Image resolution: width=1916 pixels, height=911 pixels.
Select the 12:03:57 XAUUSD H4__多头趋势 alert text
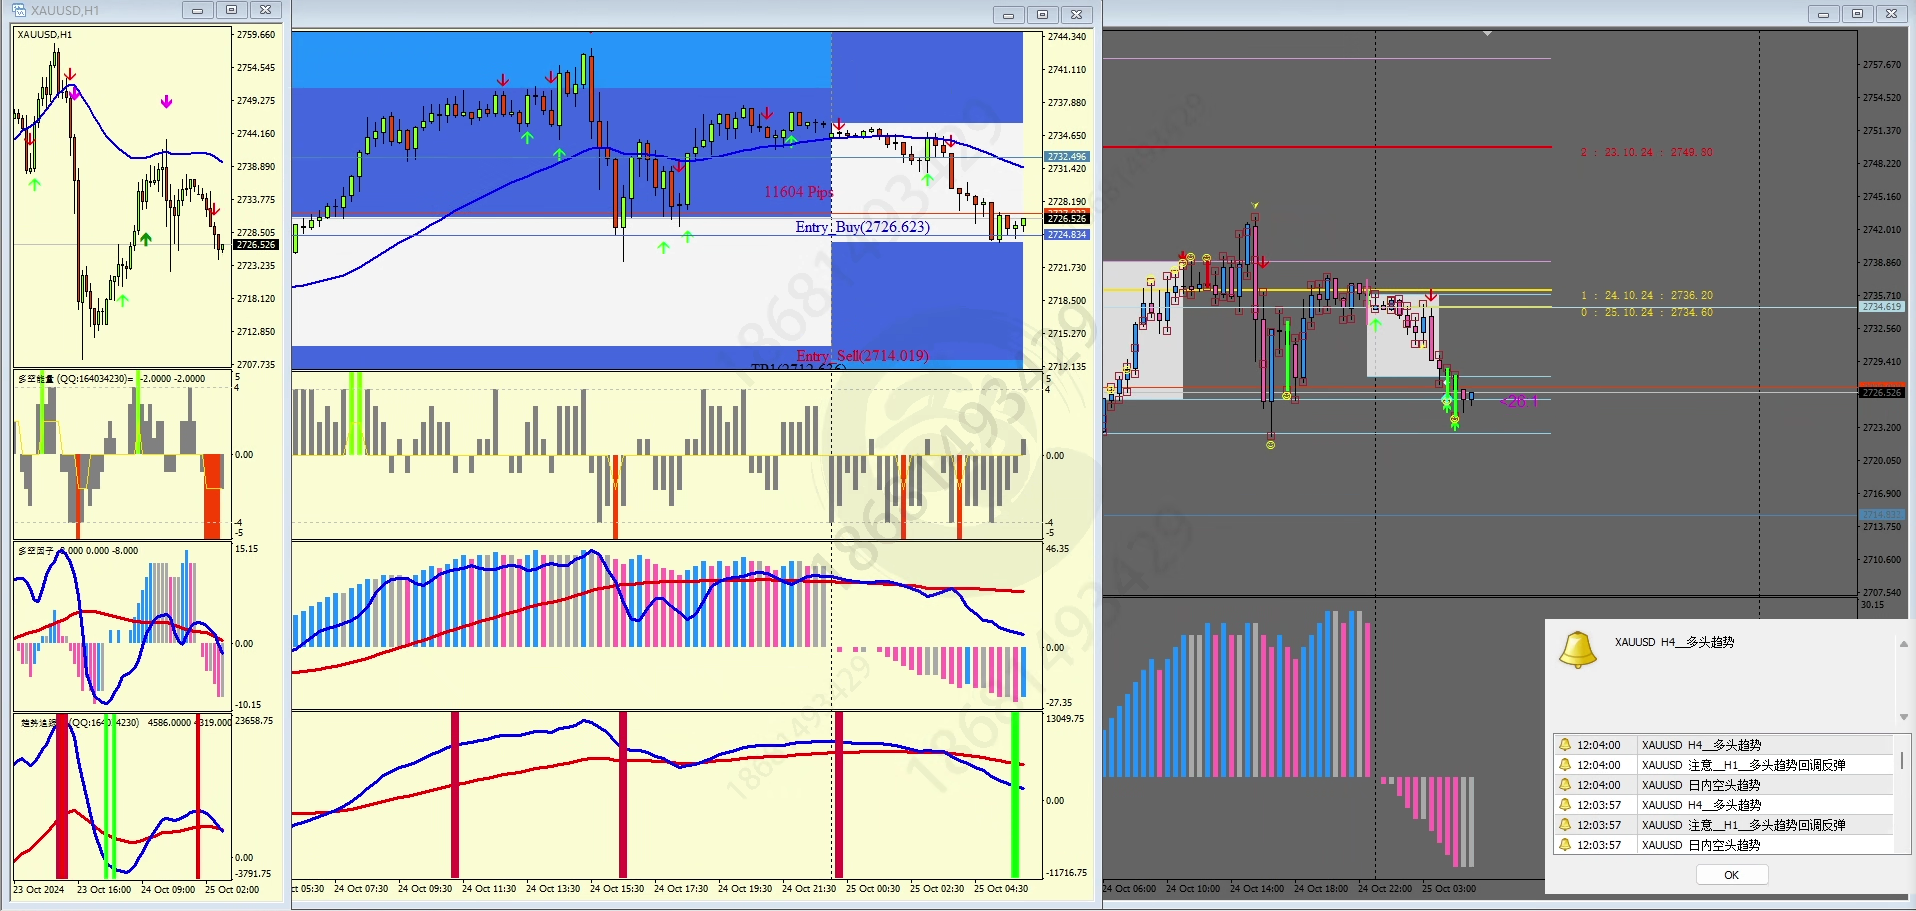point(1701,805)
